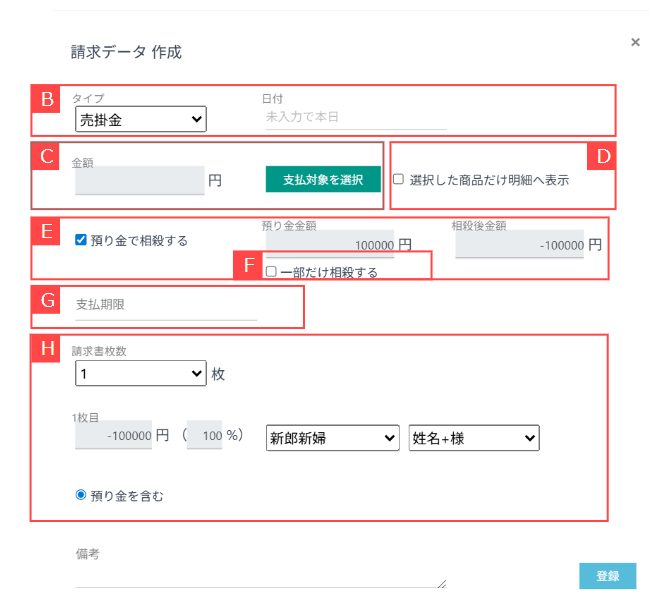Select the 預り金を含む radio button

point(81,494)
